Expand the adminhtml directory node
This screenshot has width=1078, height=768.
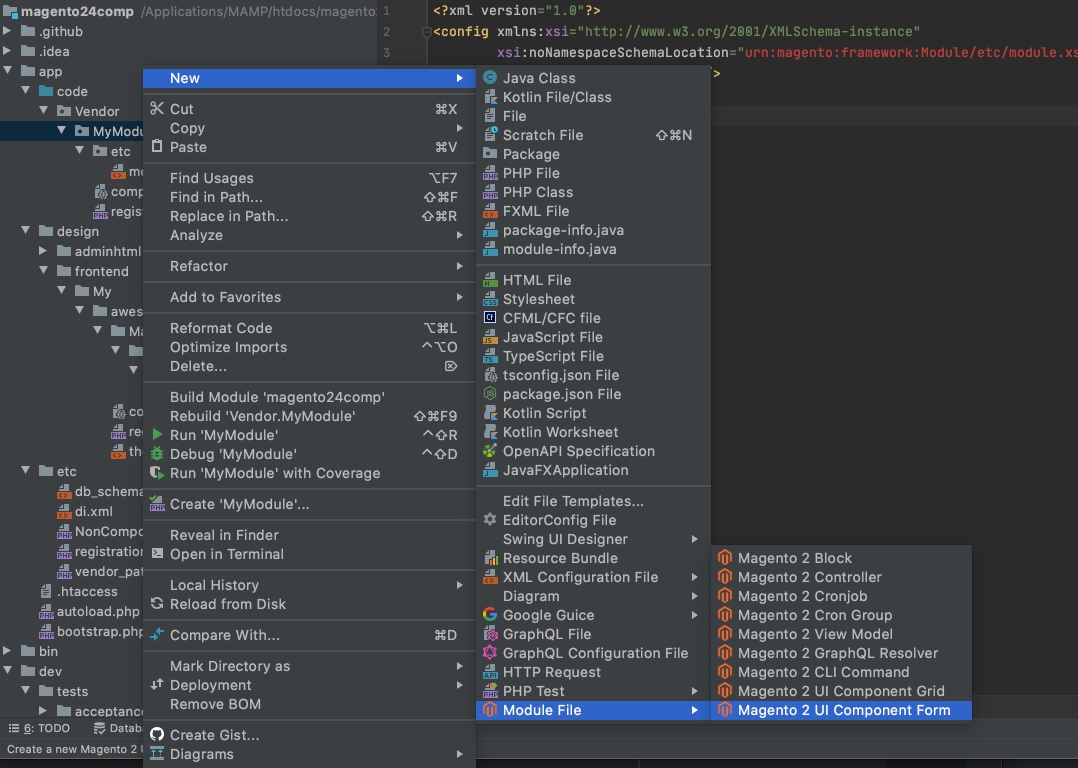44,251
